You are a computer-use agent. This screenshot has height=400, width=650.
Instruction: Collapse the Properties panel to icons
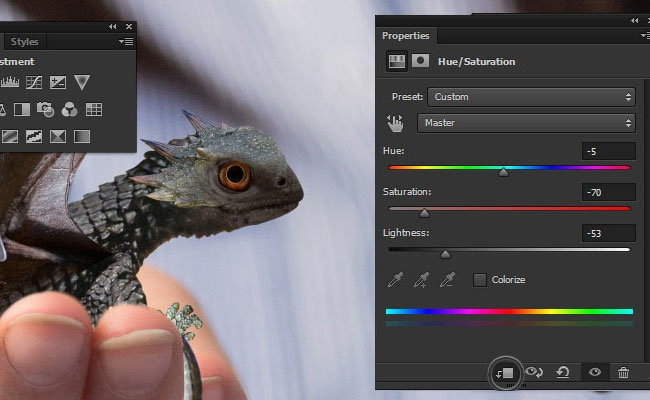click(x=635, y=20)
